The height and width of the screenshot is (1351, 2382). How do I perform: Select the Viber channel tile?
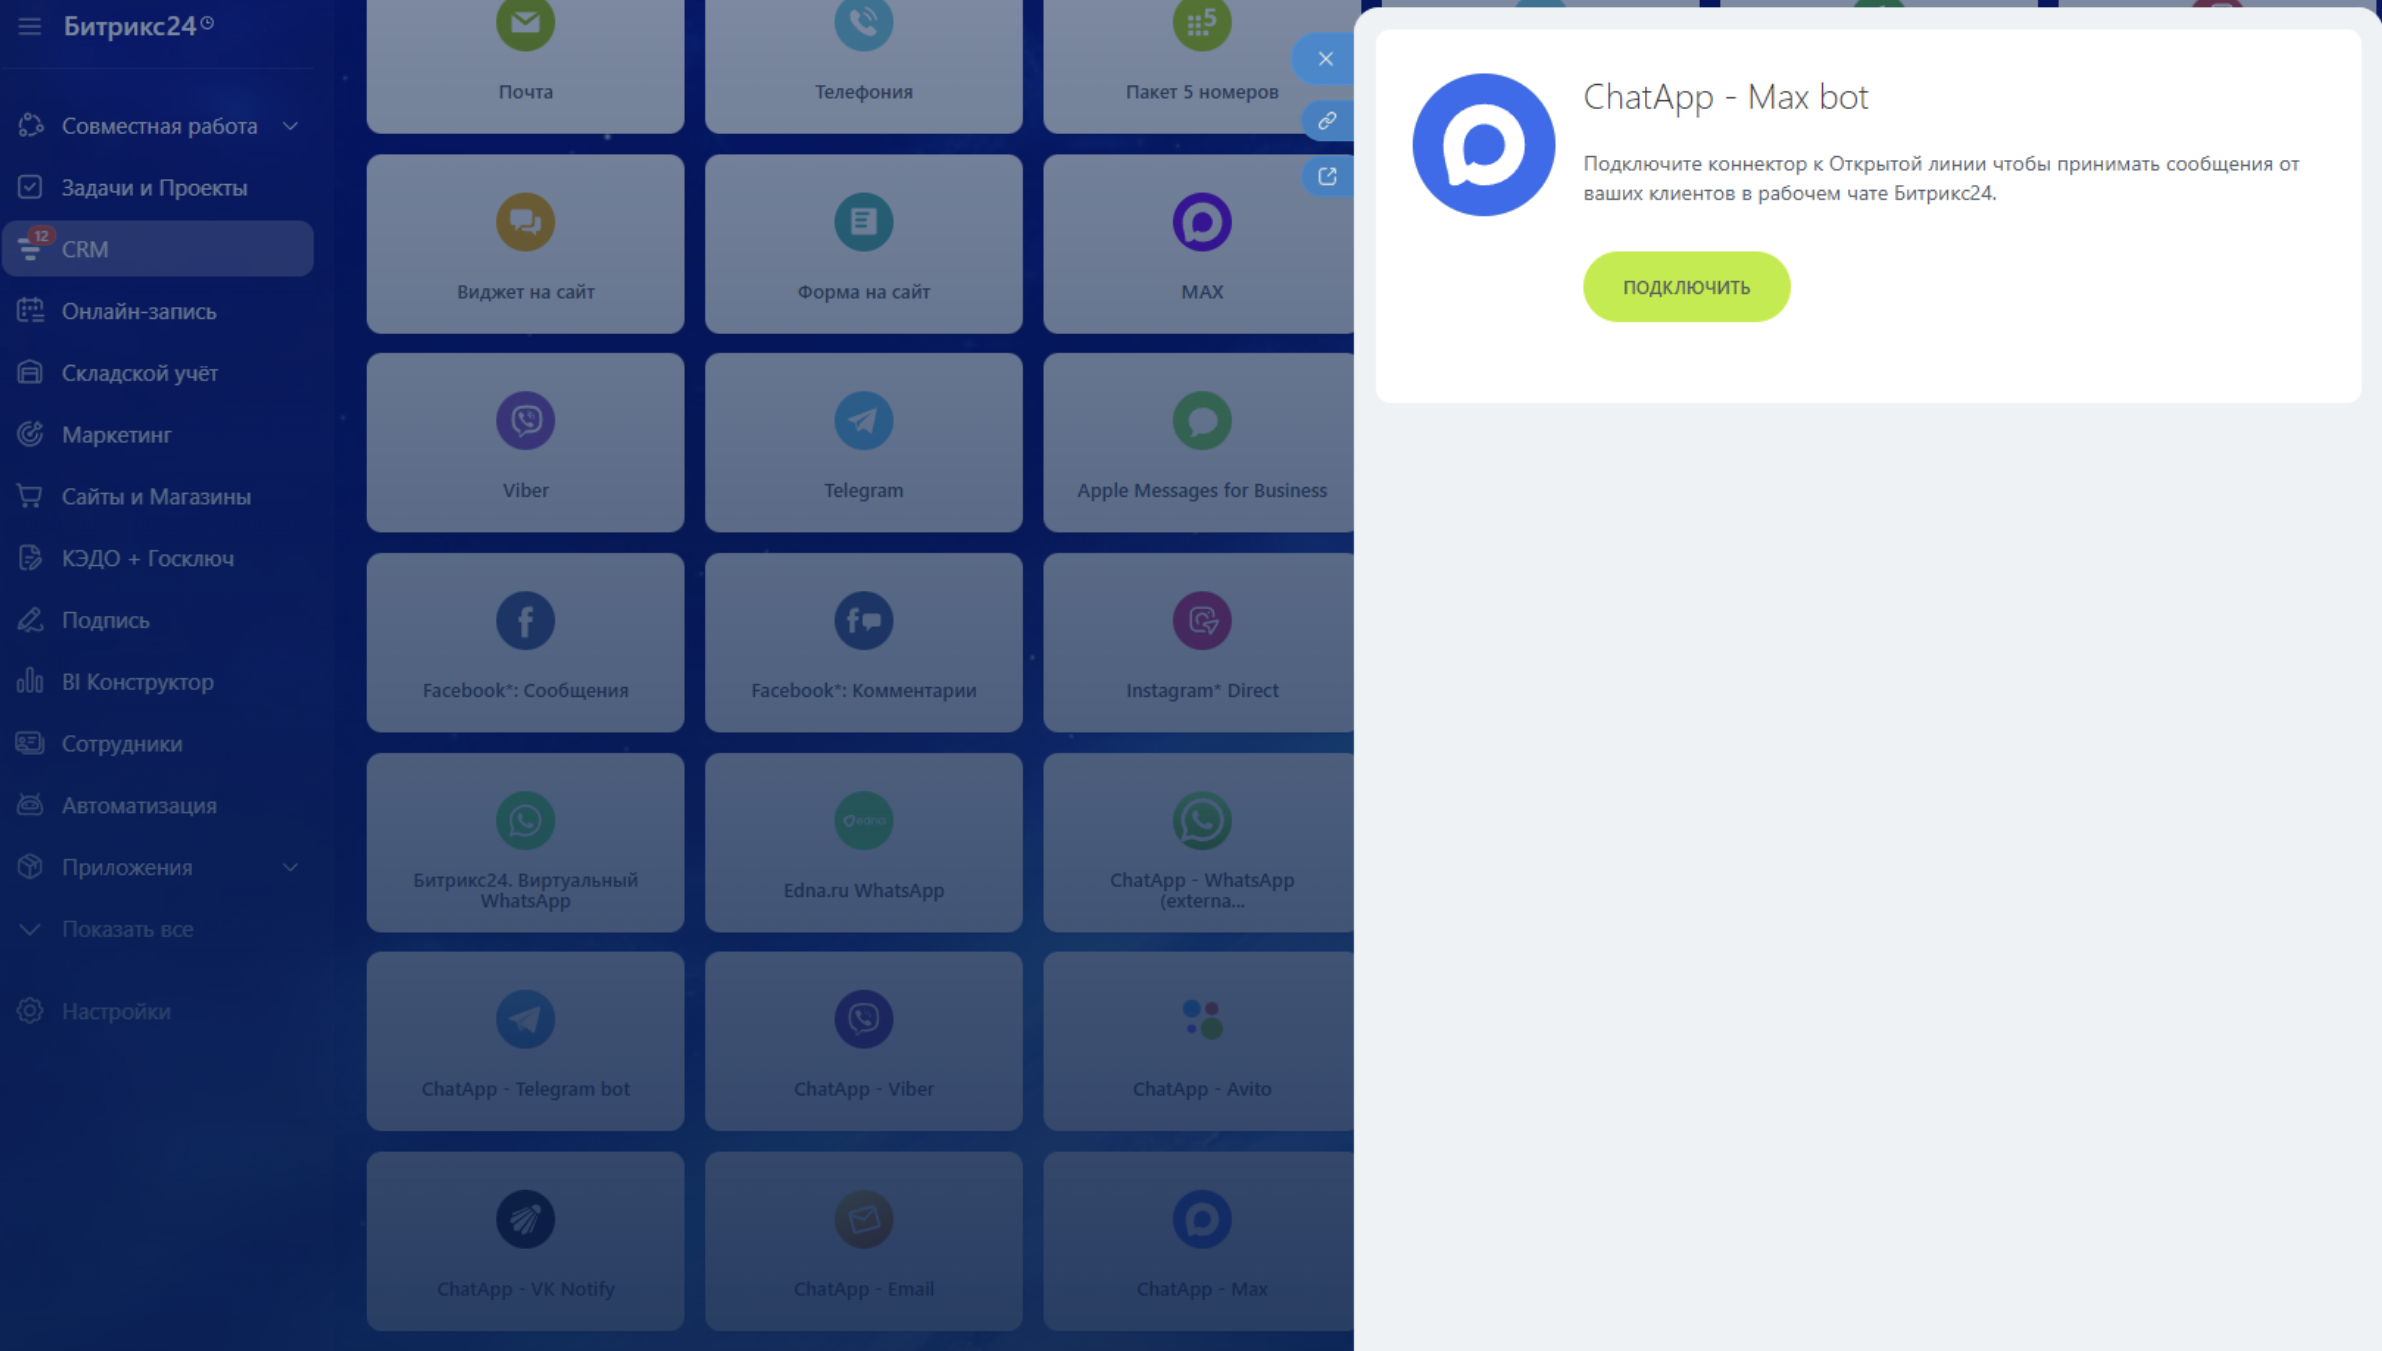525,443
